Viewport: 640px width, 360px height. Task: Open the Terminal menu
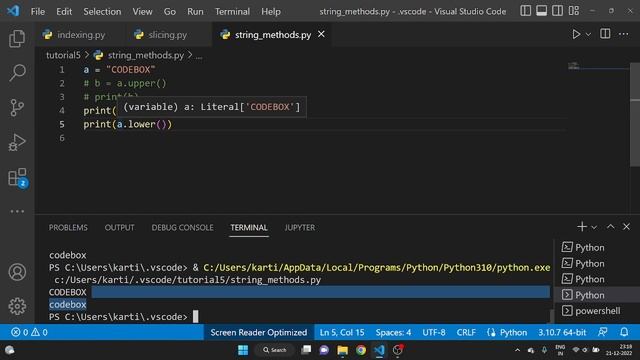coord(232,11)
